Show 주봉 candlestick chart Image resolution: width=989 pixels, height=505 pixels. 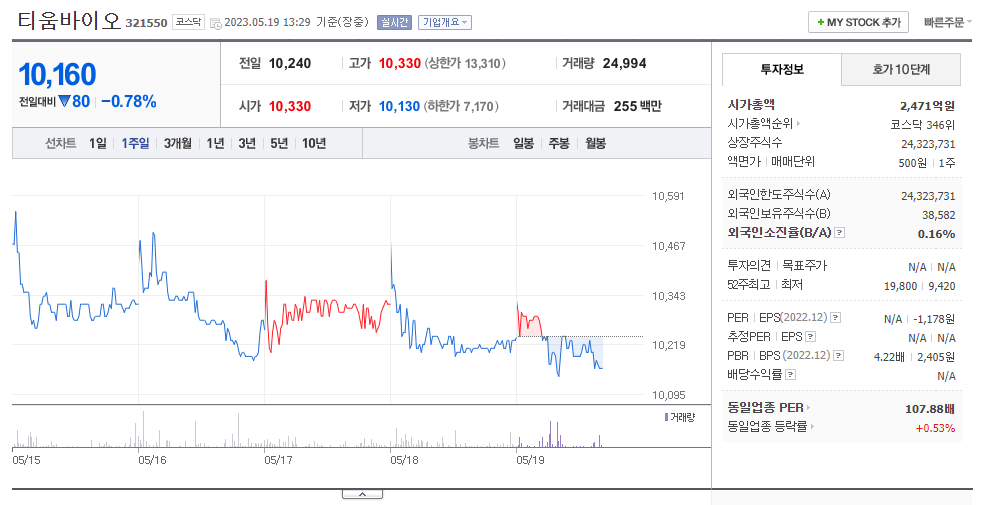(x=559, y=144)
